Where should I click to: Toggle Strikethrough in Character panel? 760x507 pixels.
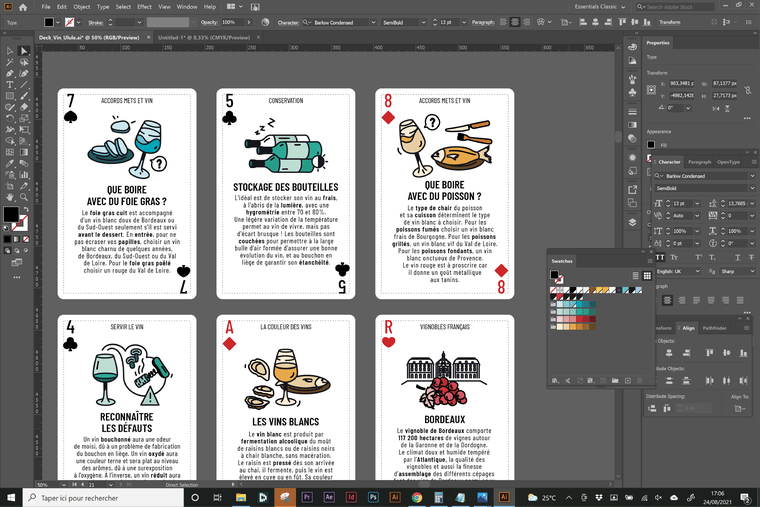[751, 257]
